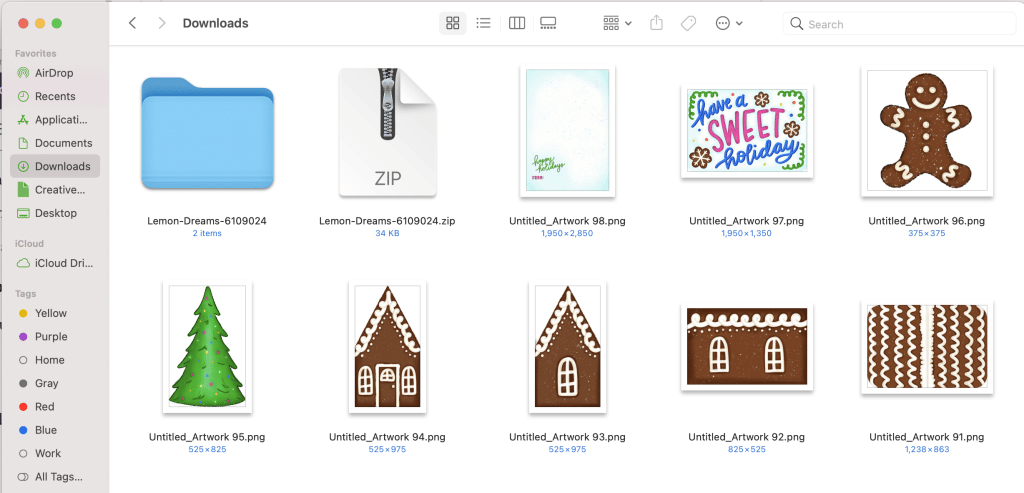1024x493 pixels.
Task: Select Downloads in the sidebar
Action: pyautogui.click(x=55, y=166)
